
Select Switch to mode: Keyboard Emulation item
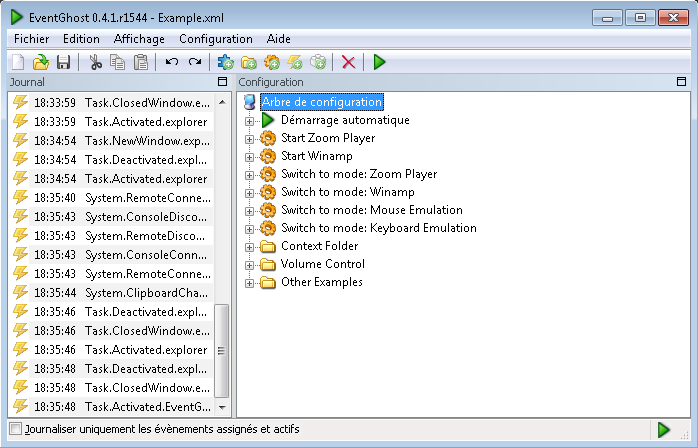(379, 228)
